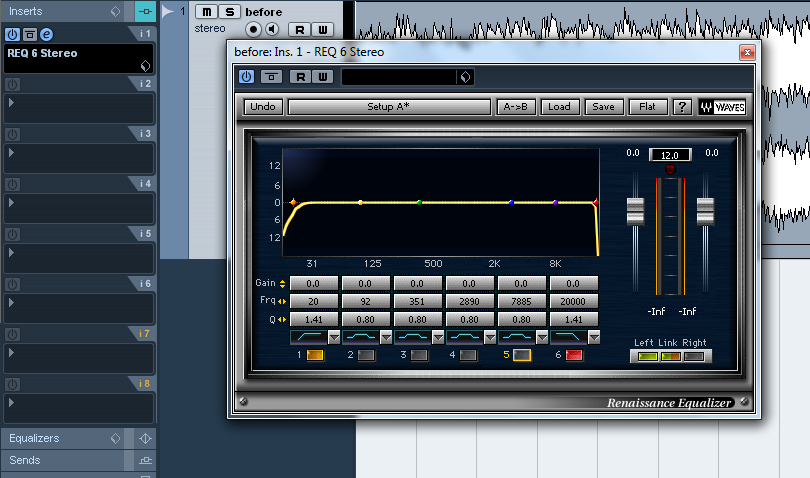Enable record on 'before' track
Viewport: 810px width, 478px height.
253,29
